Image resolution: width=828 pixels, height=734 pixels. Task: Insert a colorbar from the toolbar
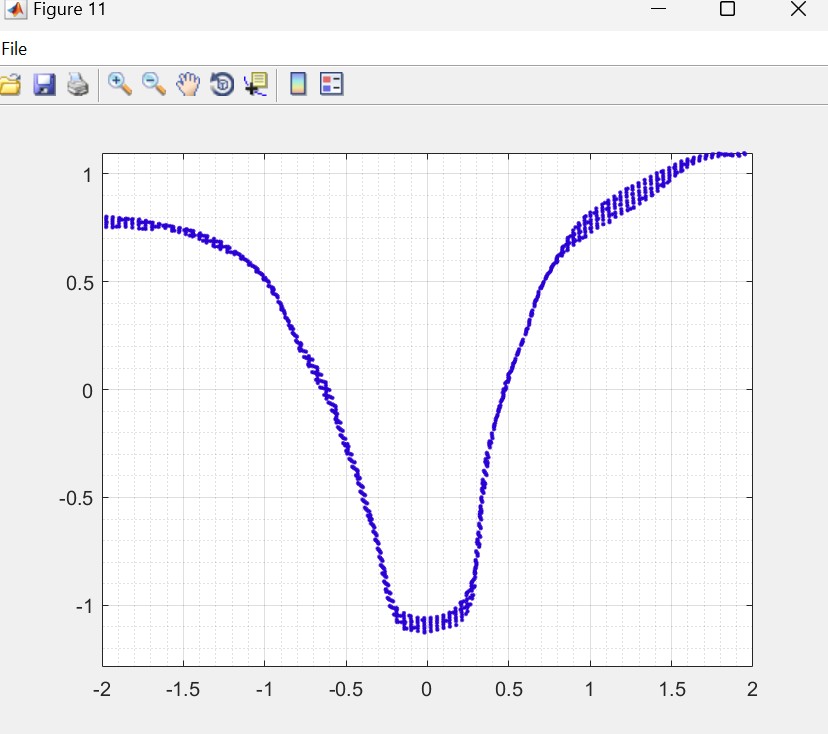click(x=297, y=85)
